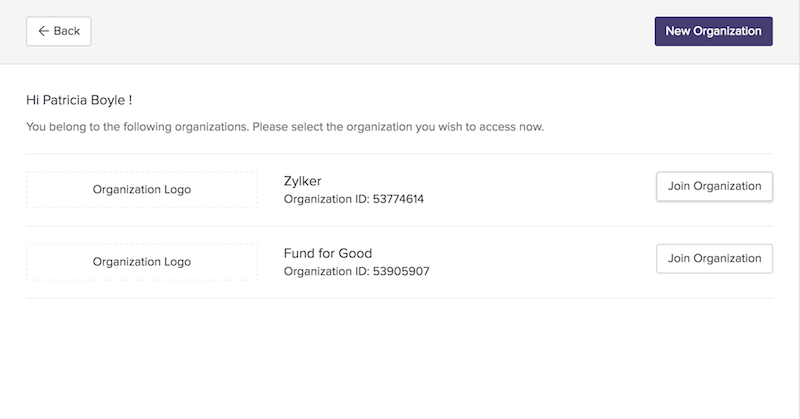Create a New Organization

click(x=713, y=31)
